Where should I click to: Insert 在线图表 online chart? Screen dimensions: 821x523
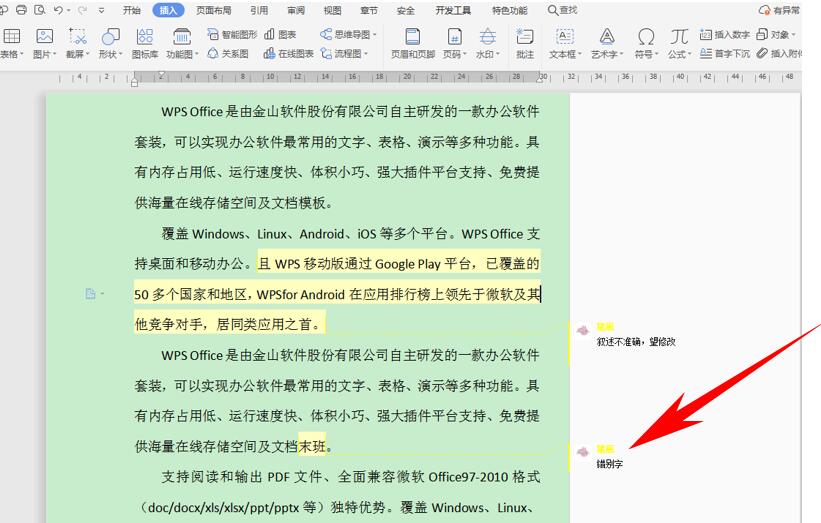coord(289,53)
